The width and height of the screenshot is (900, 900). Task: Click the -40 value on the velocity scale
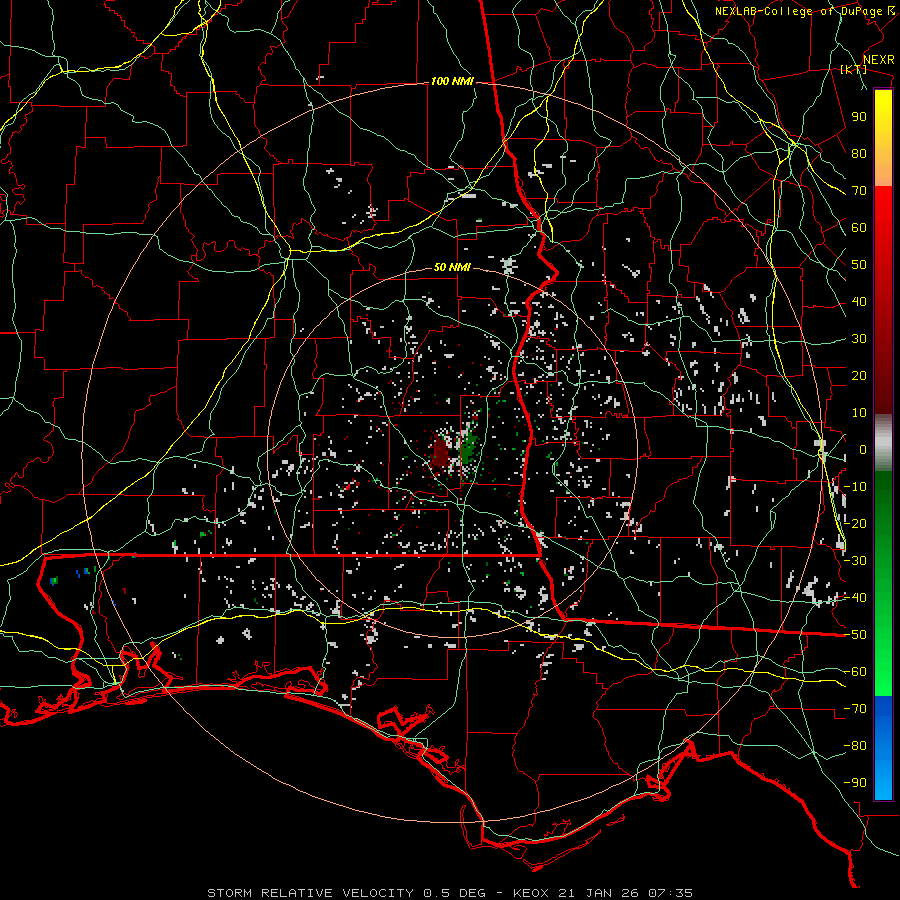point(855,598)
